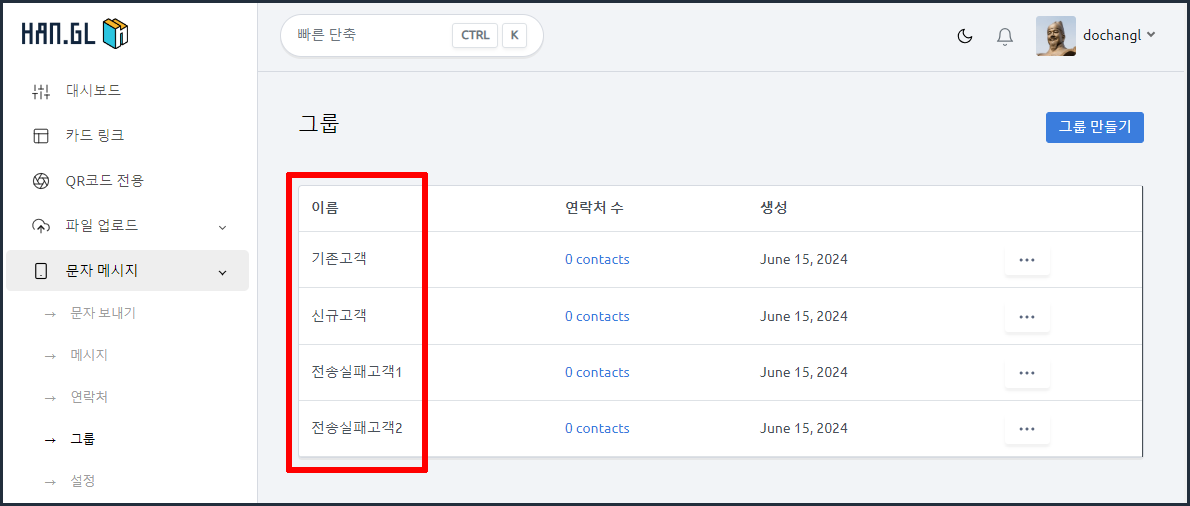
Task: Click the June 15, 2024 date for 전송실패고객2
Action: pos(804,429)
